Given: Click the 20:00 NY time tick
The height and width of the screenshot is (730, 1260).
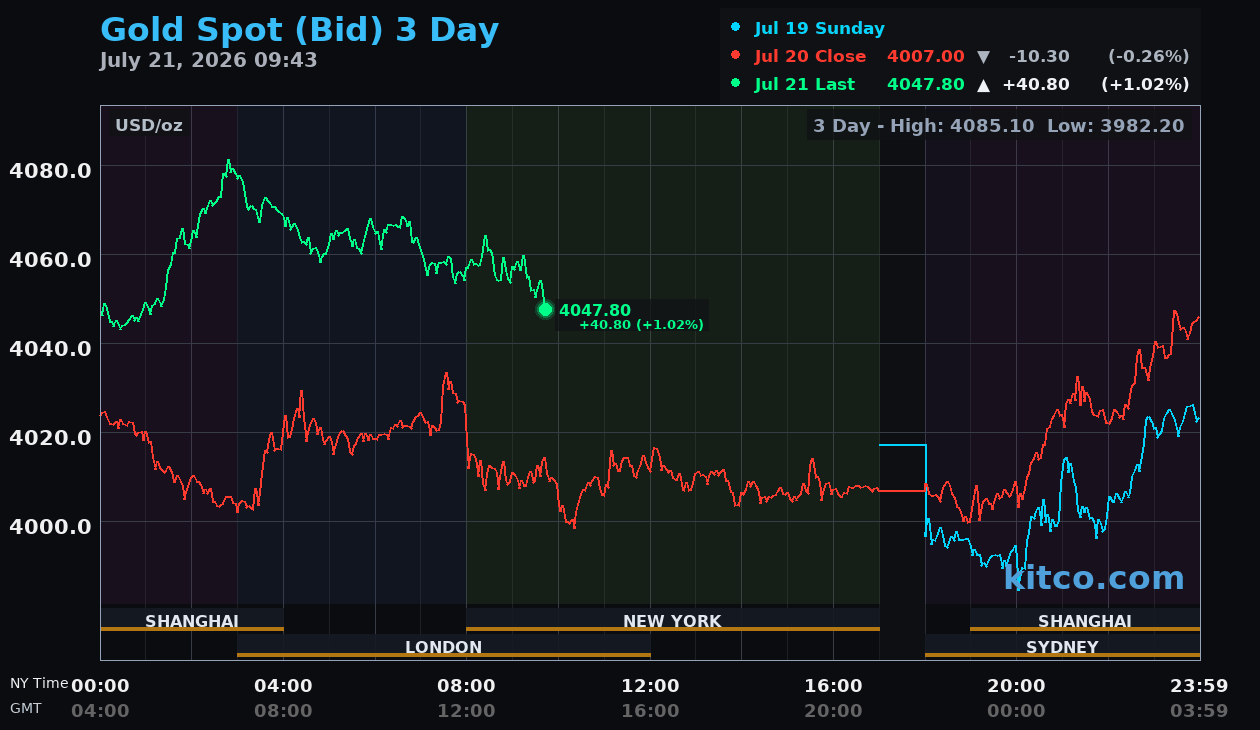Looking at the screenshot, I should click(1016, 686).
